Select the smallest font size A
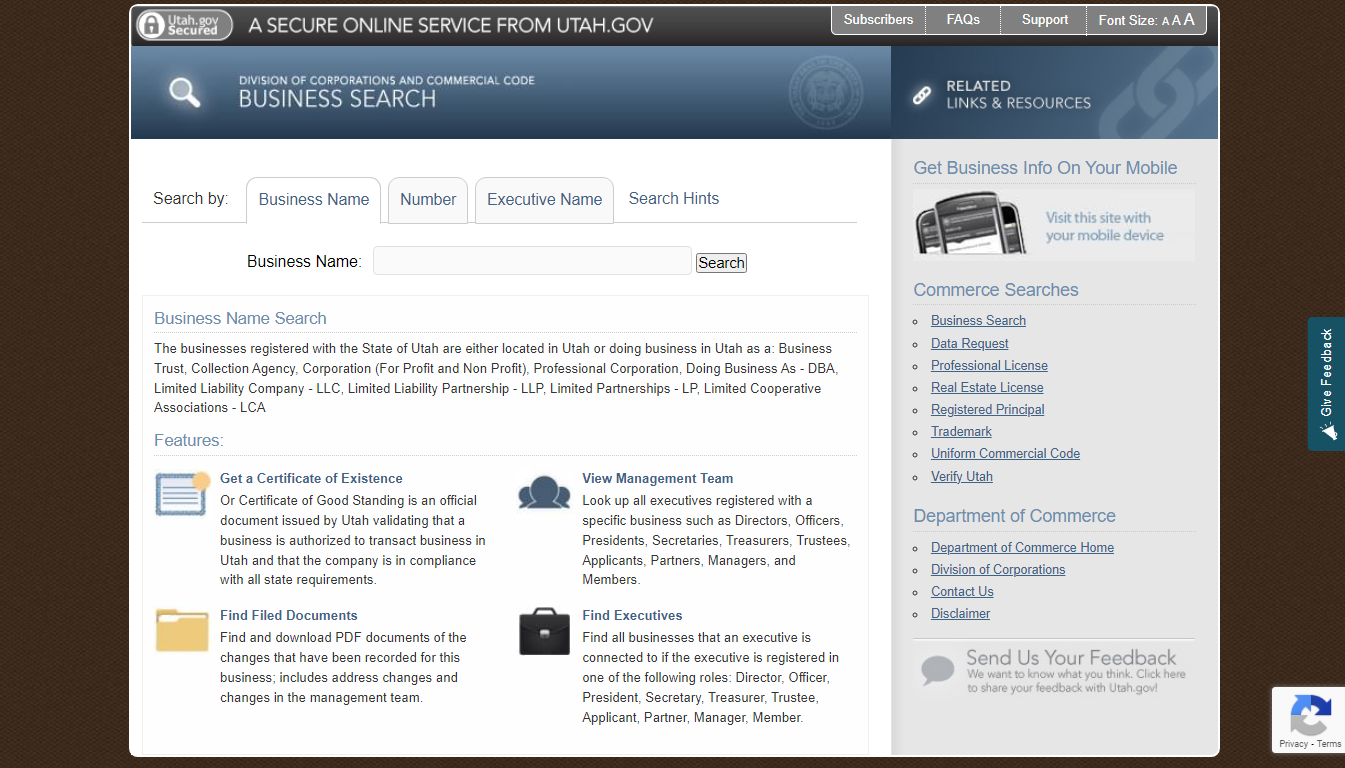This screenshot has width=1345, height=768. point(1165,21)
